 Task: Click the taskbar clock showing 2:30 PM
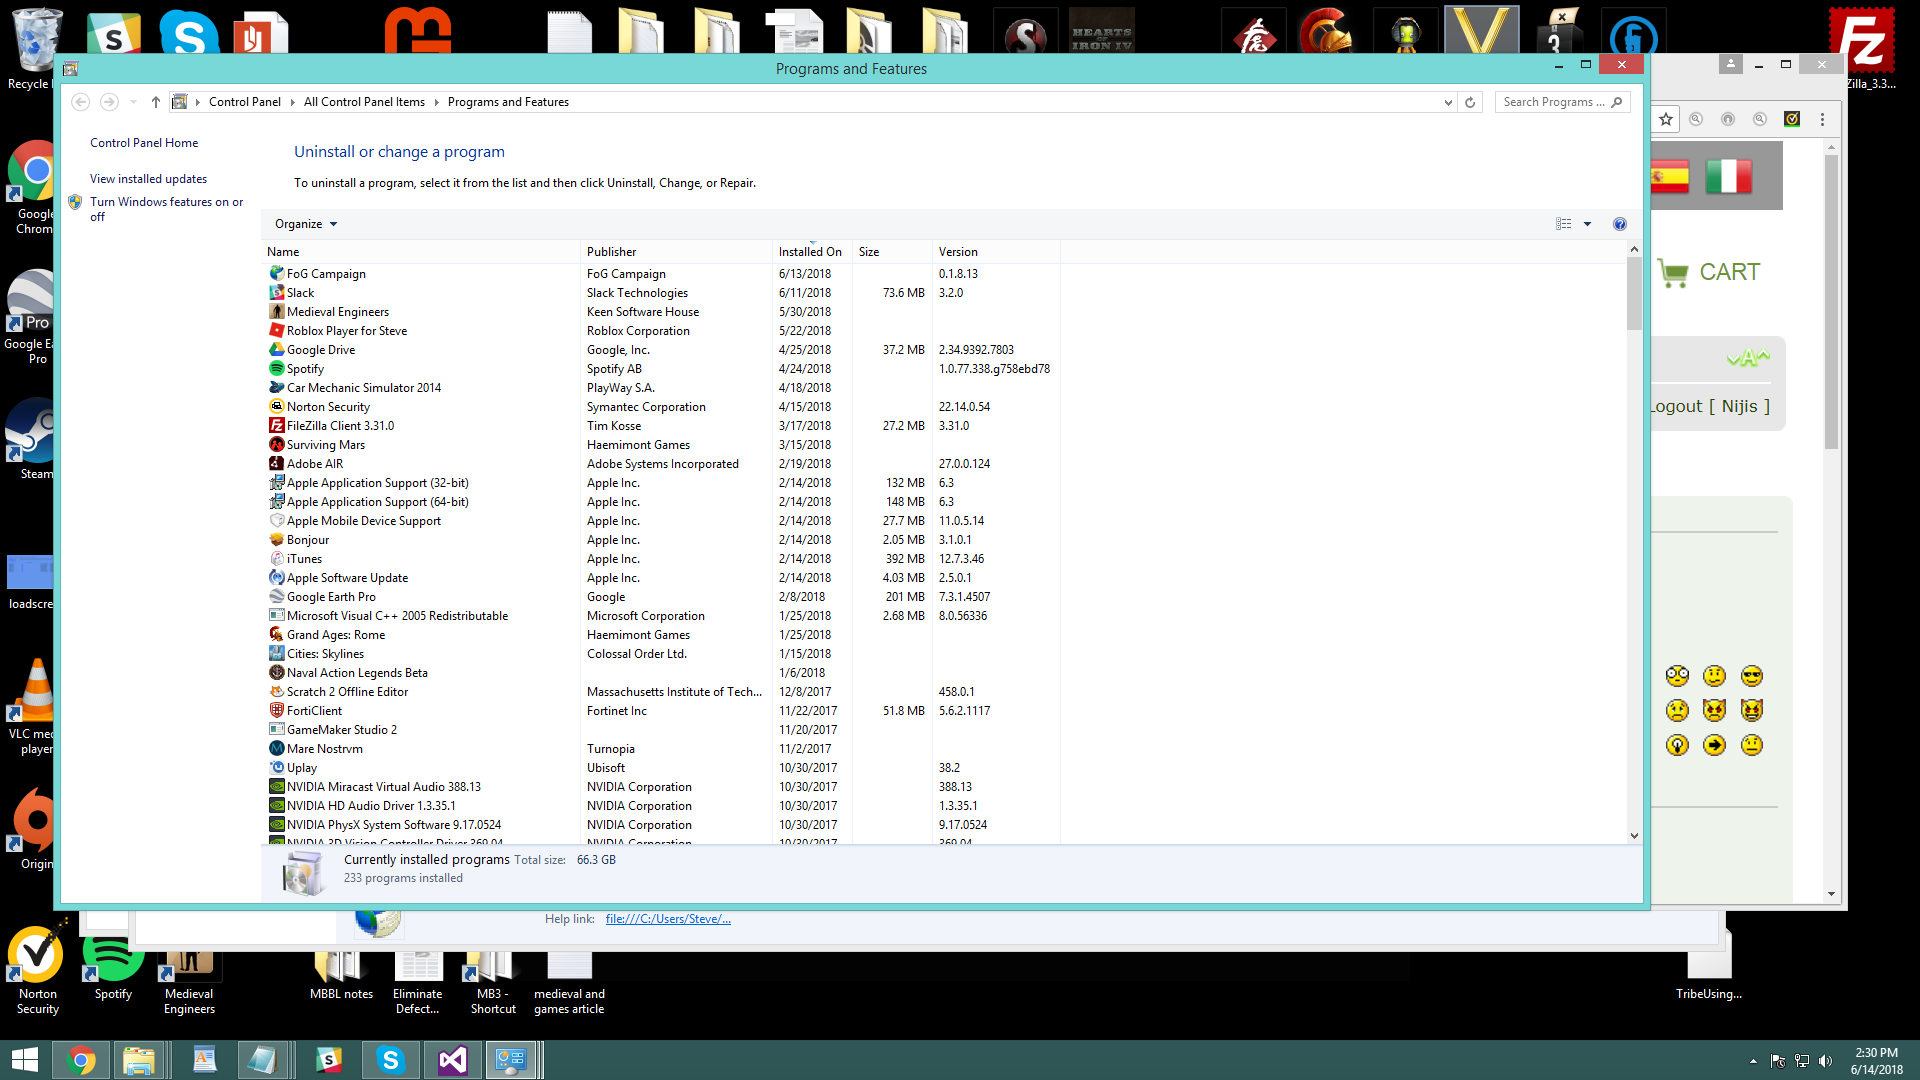[x=1876, y=1061]
